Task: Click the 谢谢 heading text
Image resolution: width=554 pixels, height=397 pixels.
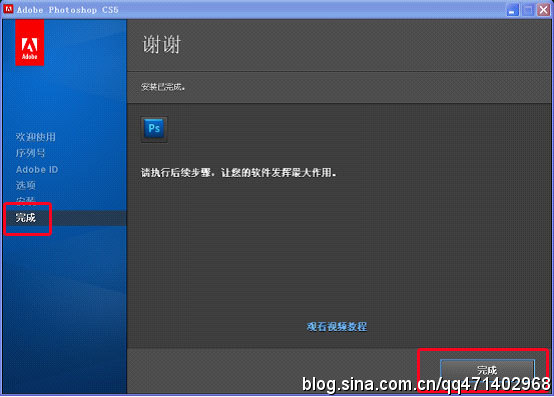Action: [x=162, y=45]
